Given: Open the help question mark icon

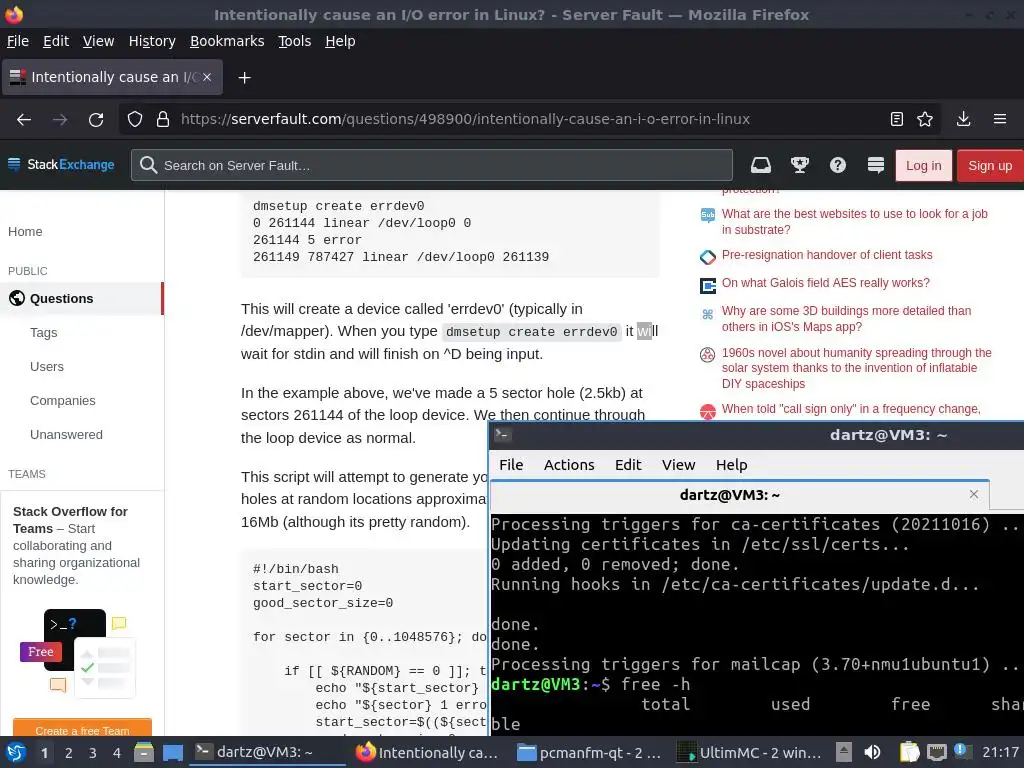Looking at the screenshot, I should pyautogui.click(x=838, y=165).
